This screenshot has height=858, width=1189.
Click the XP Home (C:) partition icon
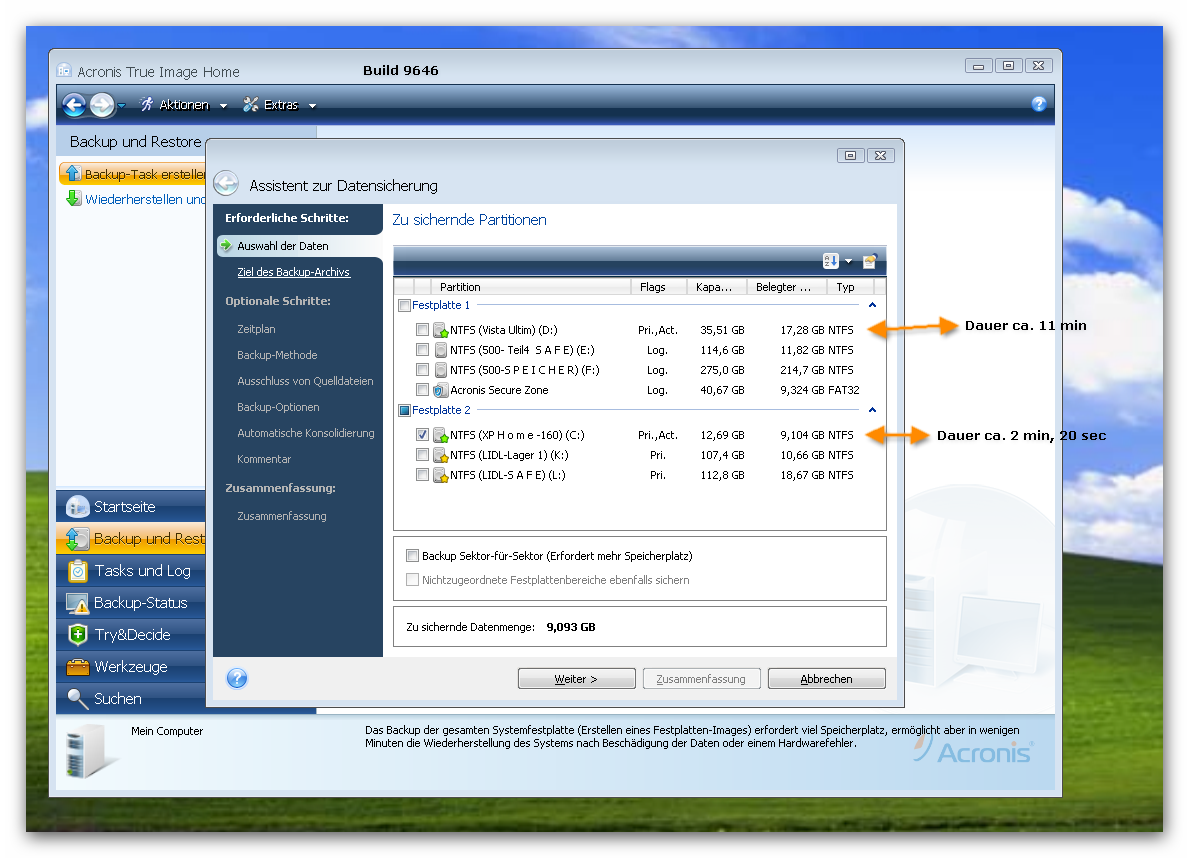[x=441, y=435]
